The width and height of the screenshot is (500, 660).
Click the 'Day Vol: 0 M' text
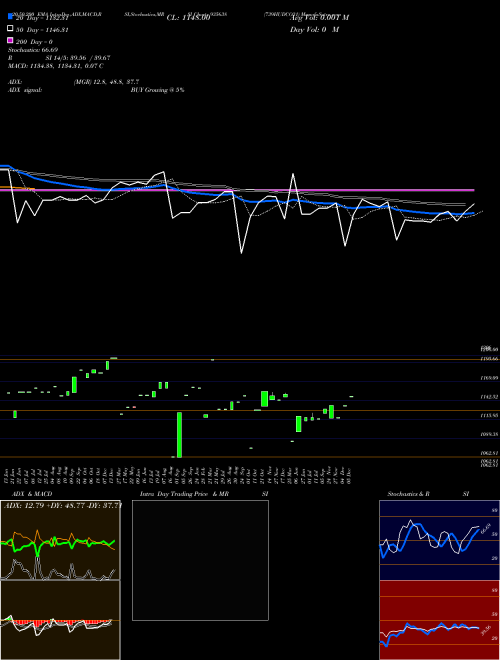point(314,30)
